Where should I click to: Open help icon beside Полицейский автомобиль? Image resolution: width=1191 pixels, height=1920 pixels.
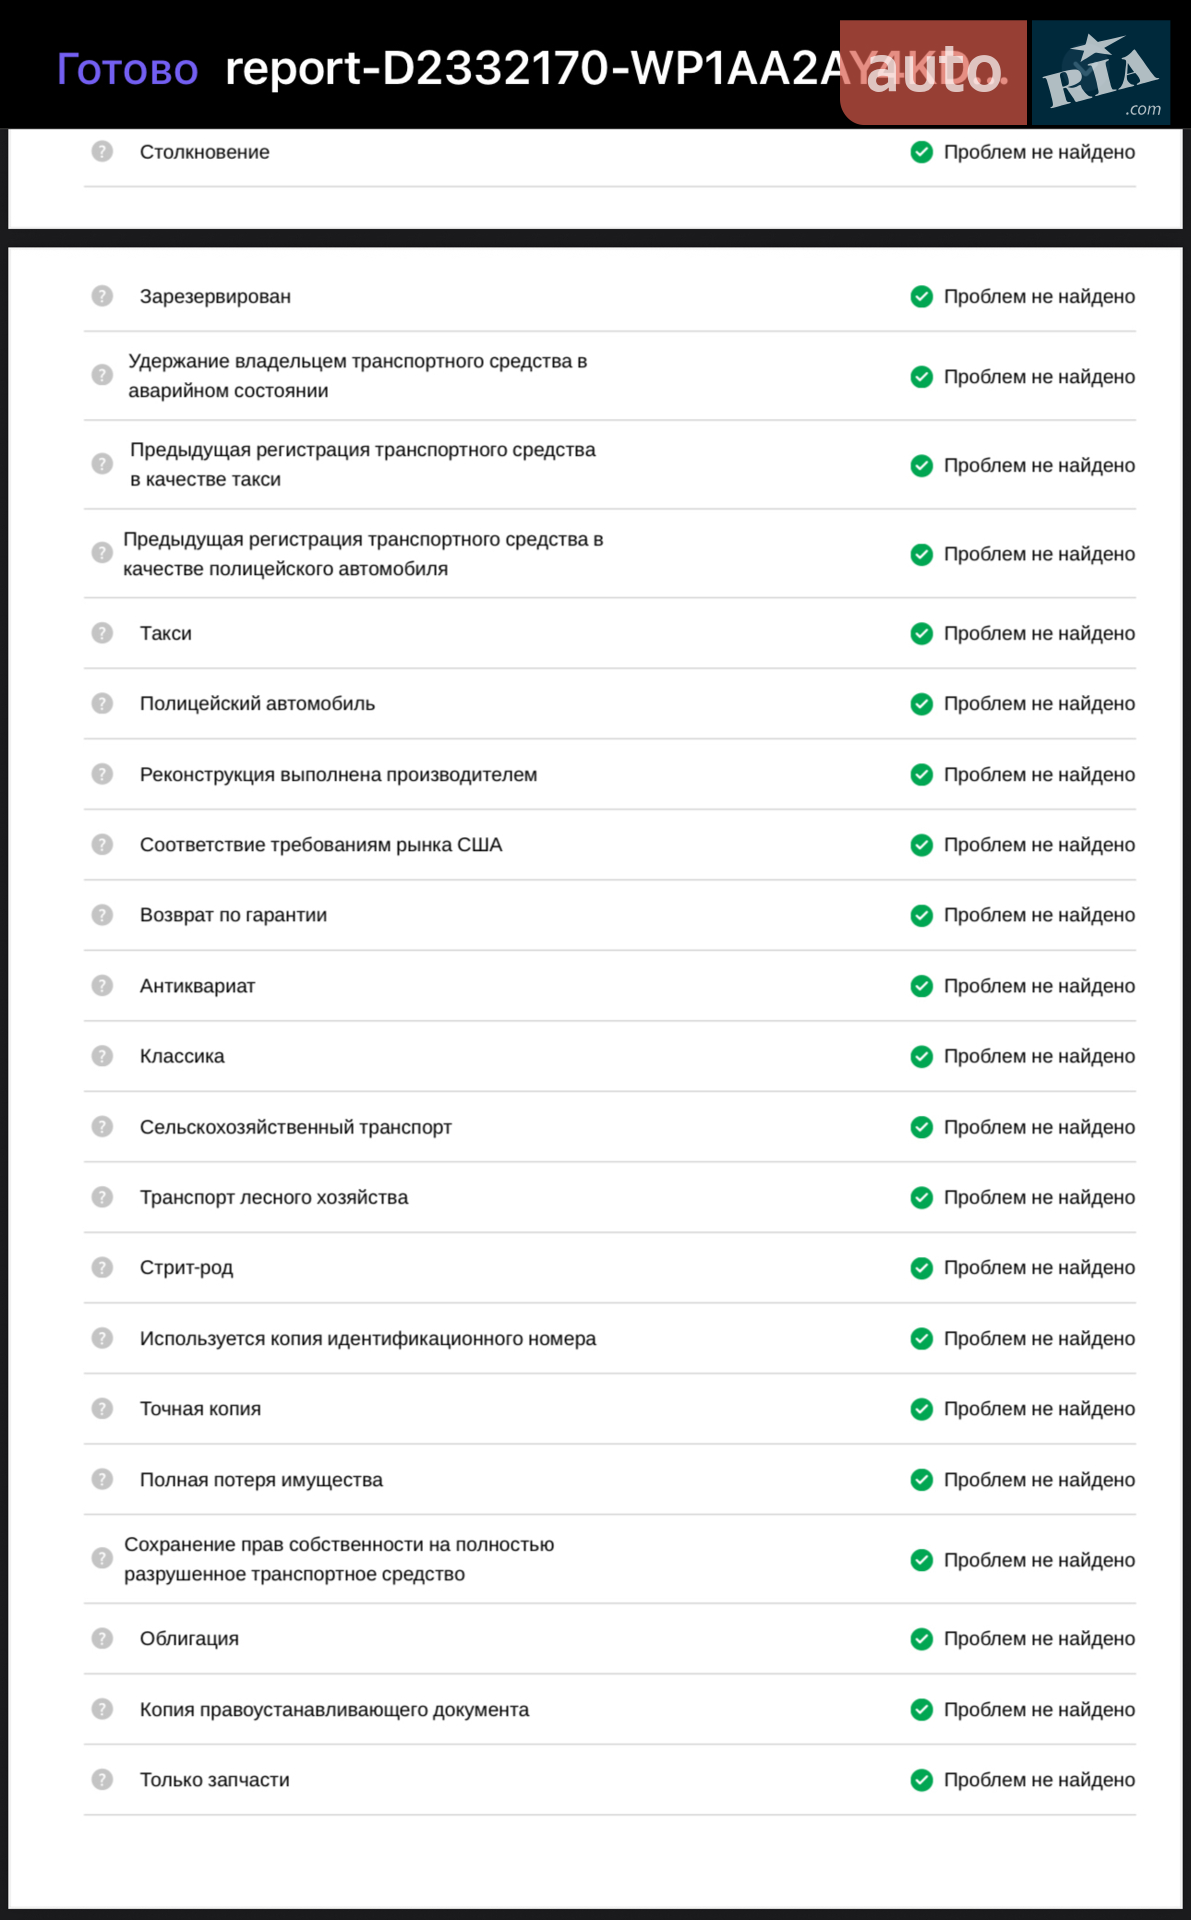[x=102, y=703]
